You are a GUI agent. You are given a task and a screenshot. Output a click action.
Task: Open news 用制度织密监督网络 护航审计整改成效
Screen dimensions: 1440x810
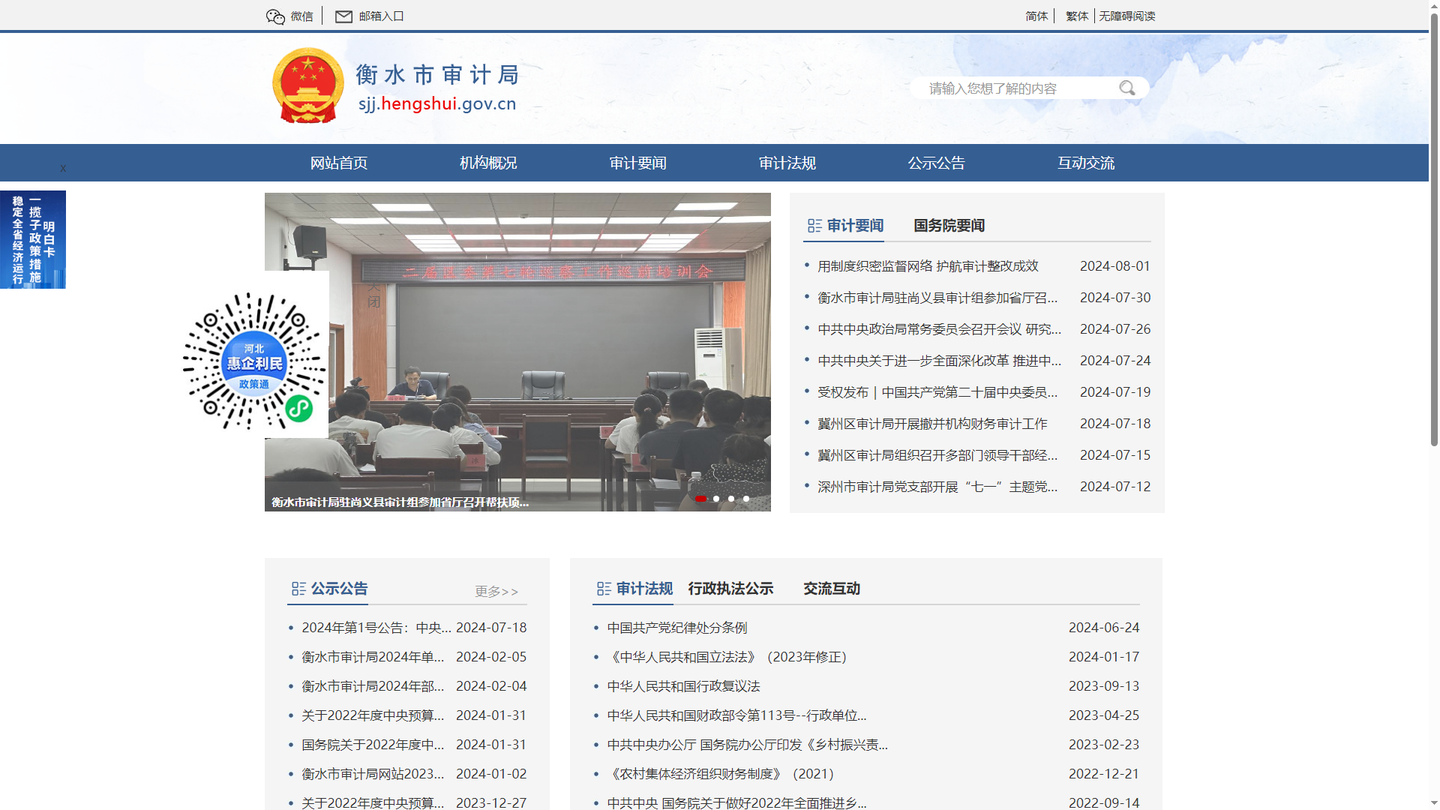click(928, 266)
